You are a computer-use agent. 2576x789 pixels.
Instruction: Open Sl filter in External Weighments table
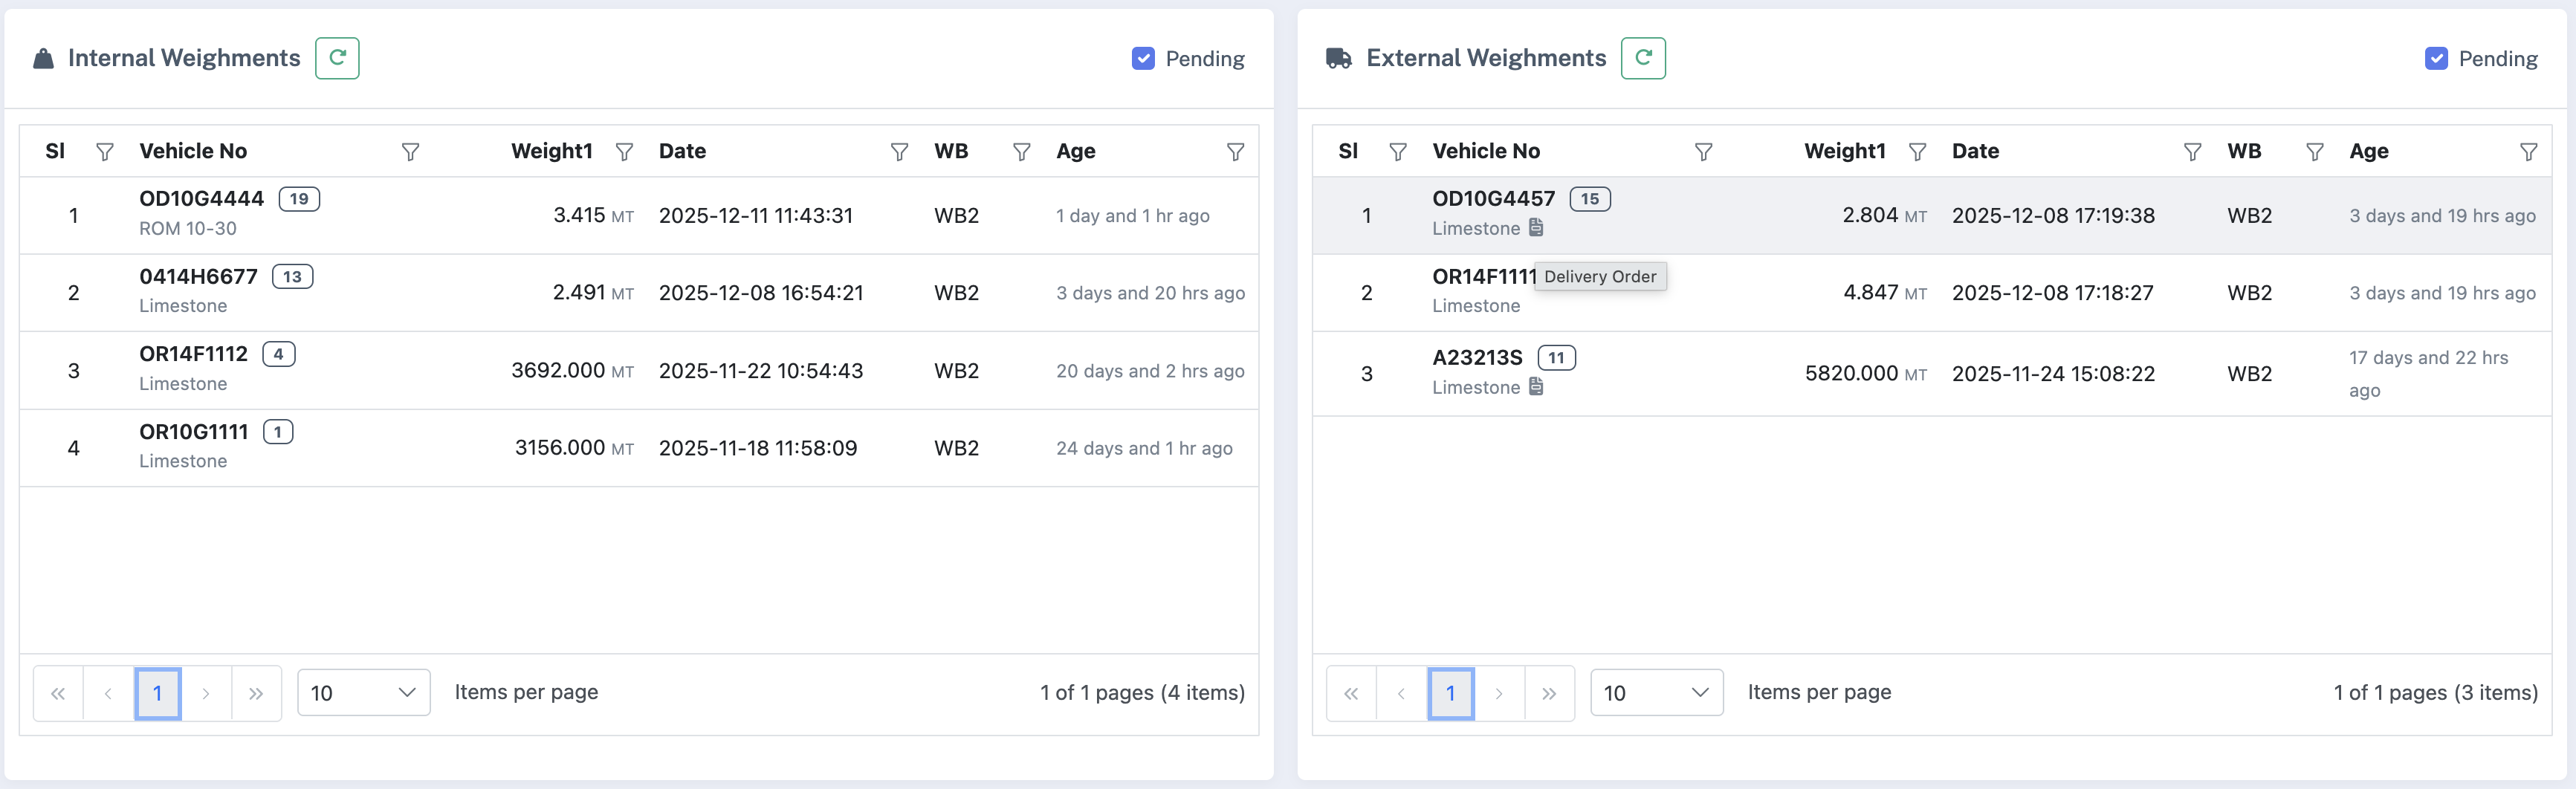[1397, 152]
